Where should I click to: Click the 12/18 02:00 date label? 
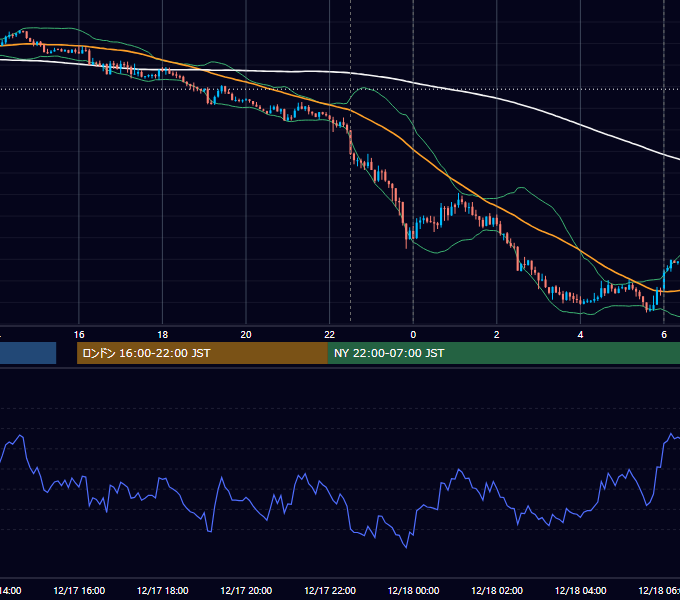pos(497,590)
